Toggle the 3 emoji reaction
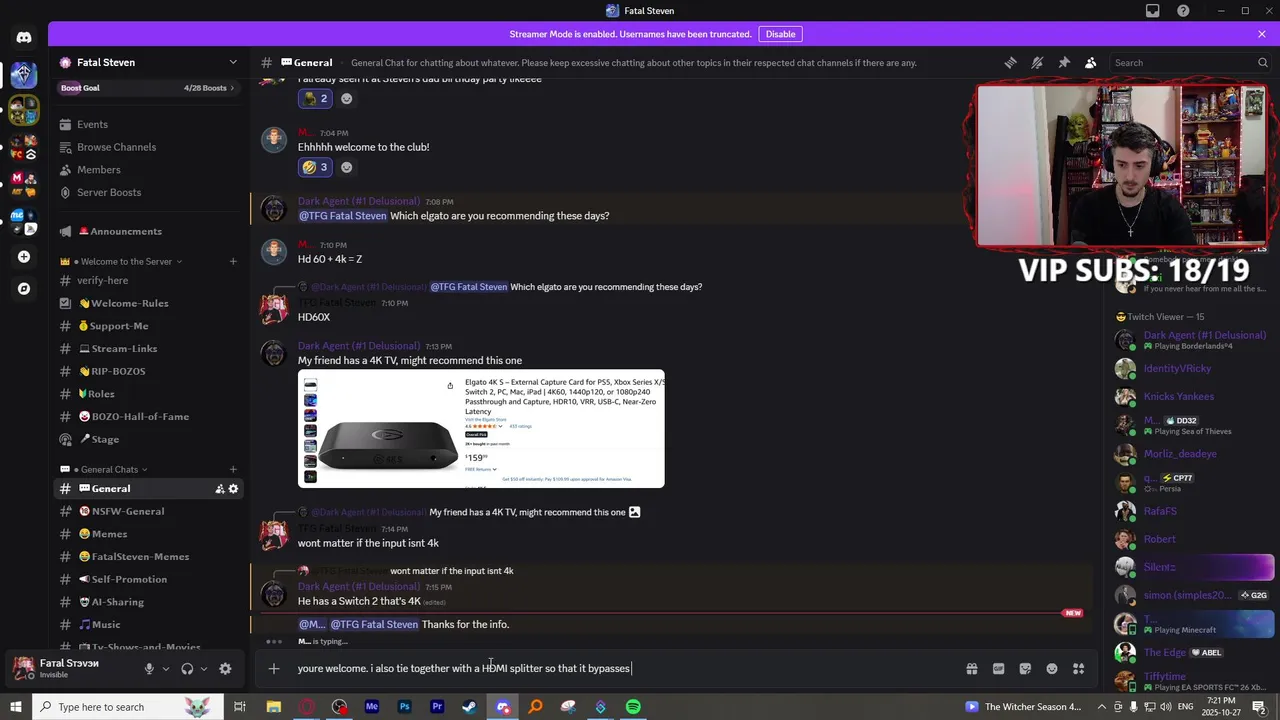The height and width of the screenshot is (720, 1280). pyautogui.click(x=315, y=167)
